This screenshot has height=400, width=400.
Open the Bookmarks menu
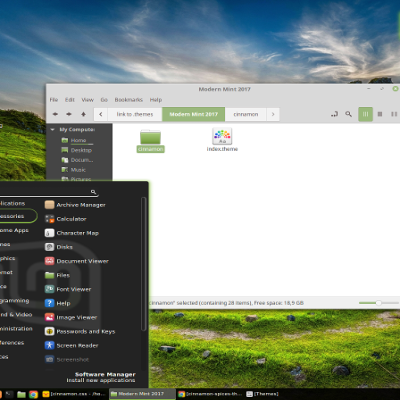click(129, 100)
